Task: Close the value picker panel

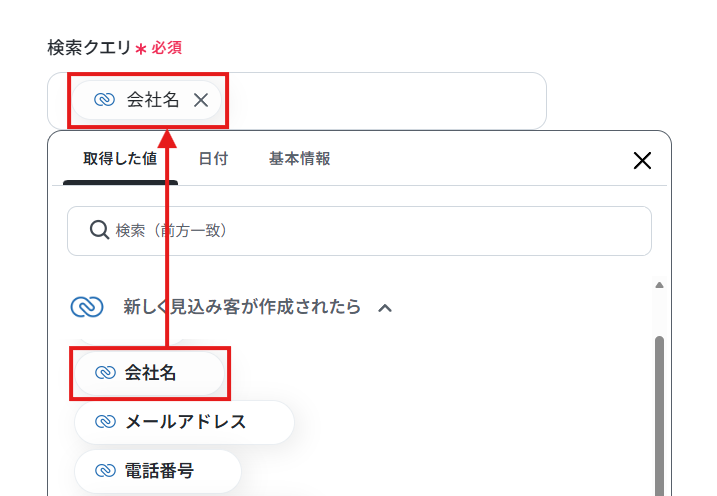Action: click(x=642, y=160)
